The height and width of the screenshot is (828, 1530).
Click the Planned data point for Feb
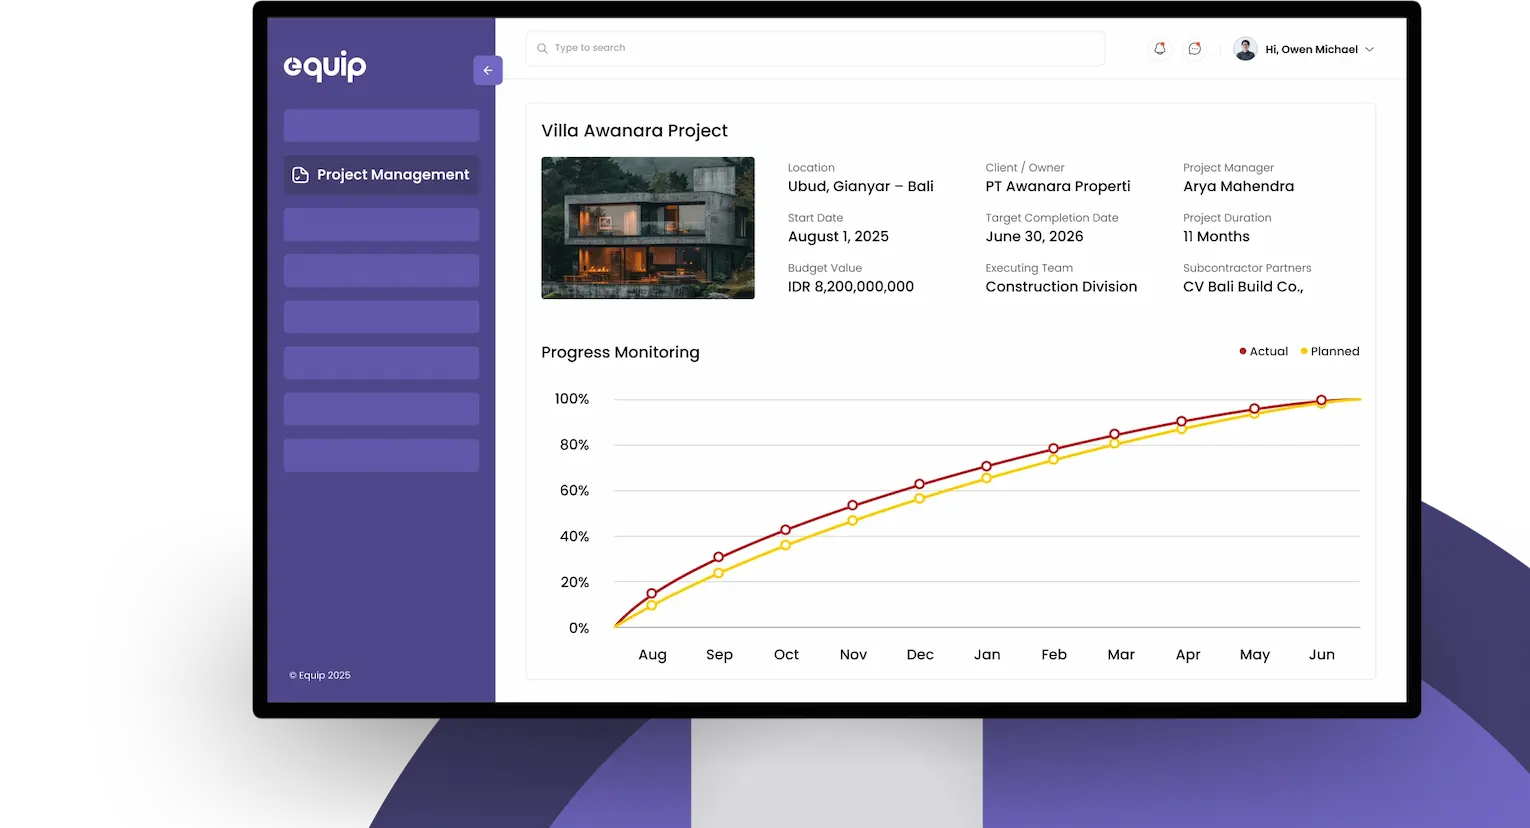pyautogui.click(x=1054, y=460)
